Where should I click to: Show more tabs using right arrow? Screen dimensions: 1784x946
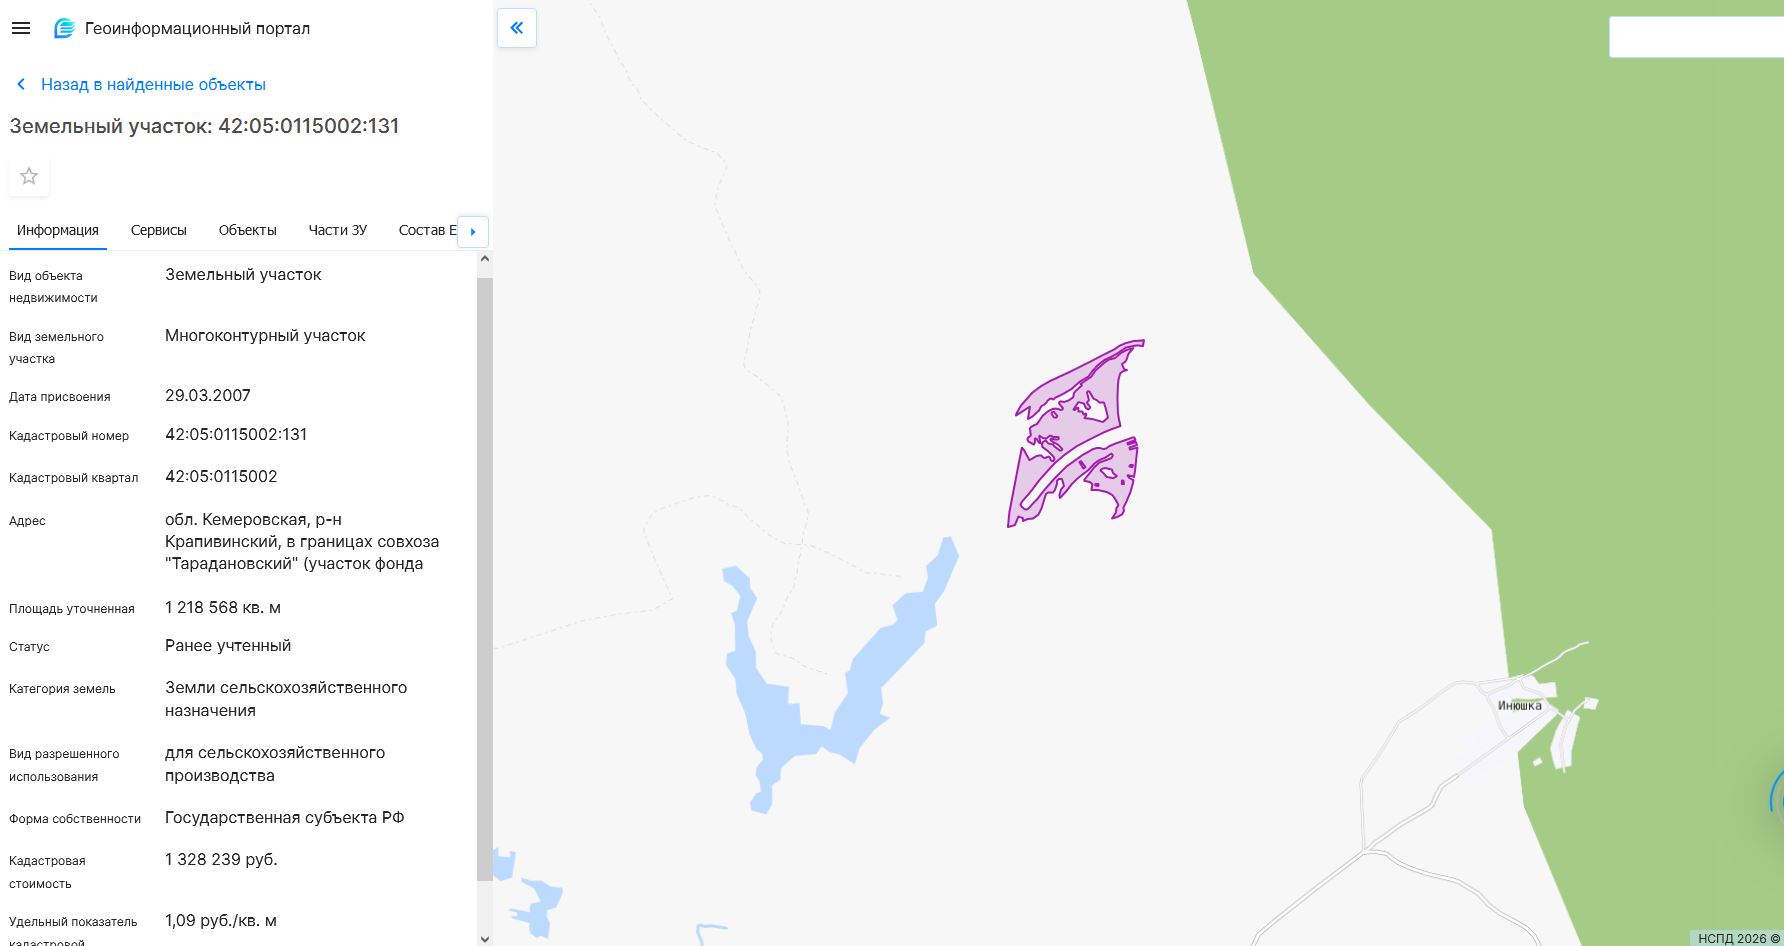click(472, 232)
